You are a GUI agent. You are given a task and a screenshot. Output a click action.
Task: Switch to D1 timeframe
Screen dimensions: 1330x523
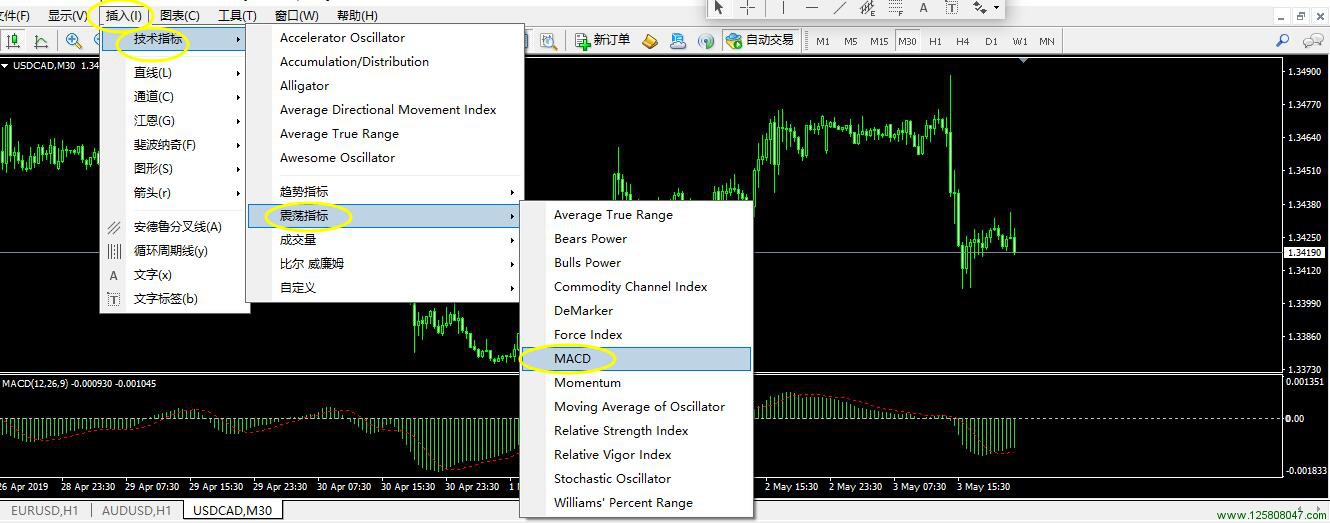click(991, 41)
